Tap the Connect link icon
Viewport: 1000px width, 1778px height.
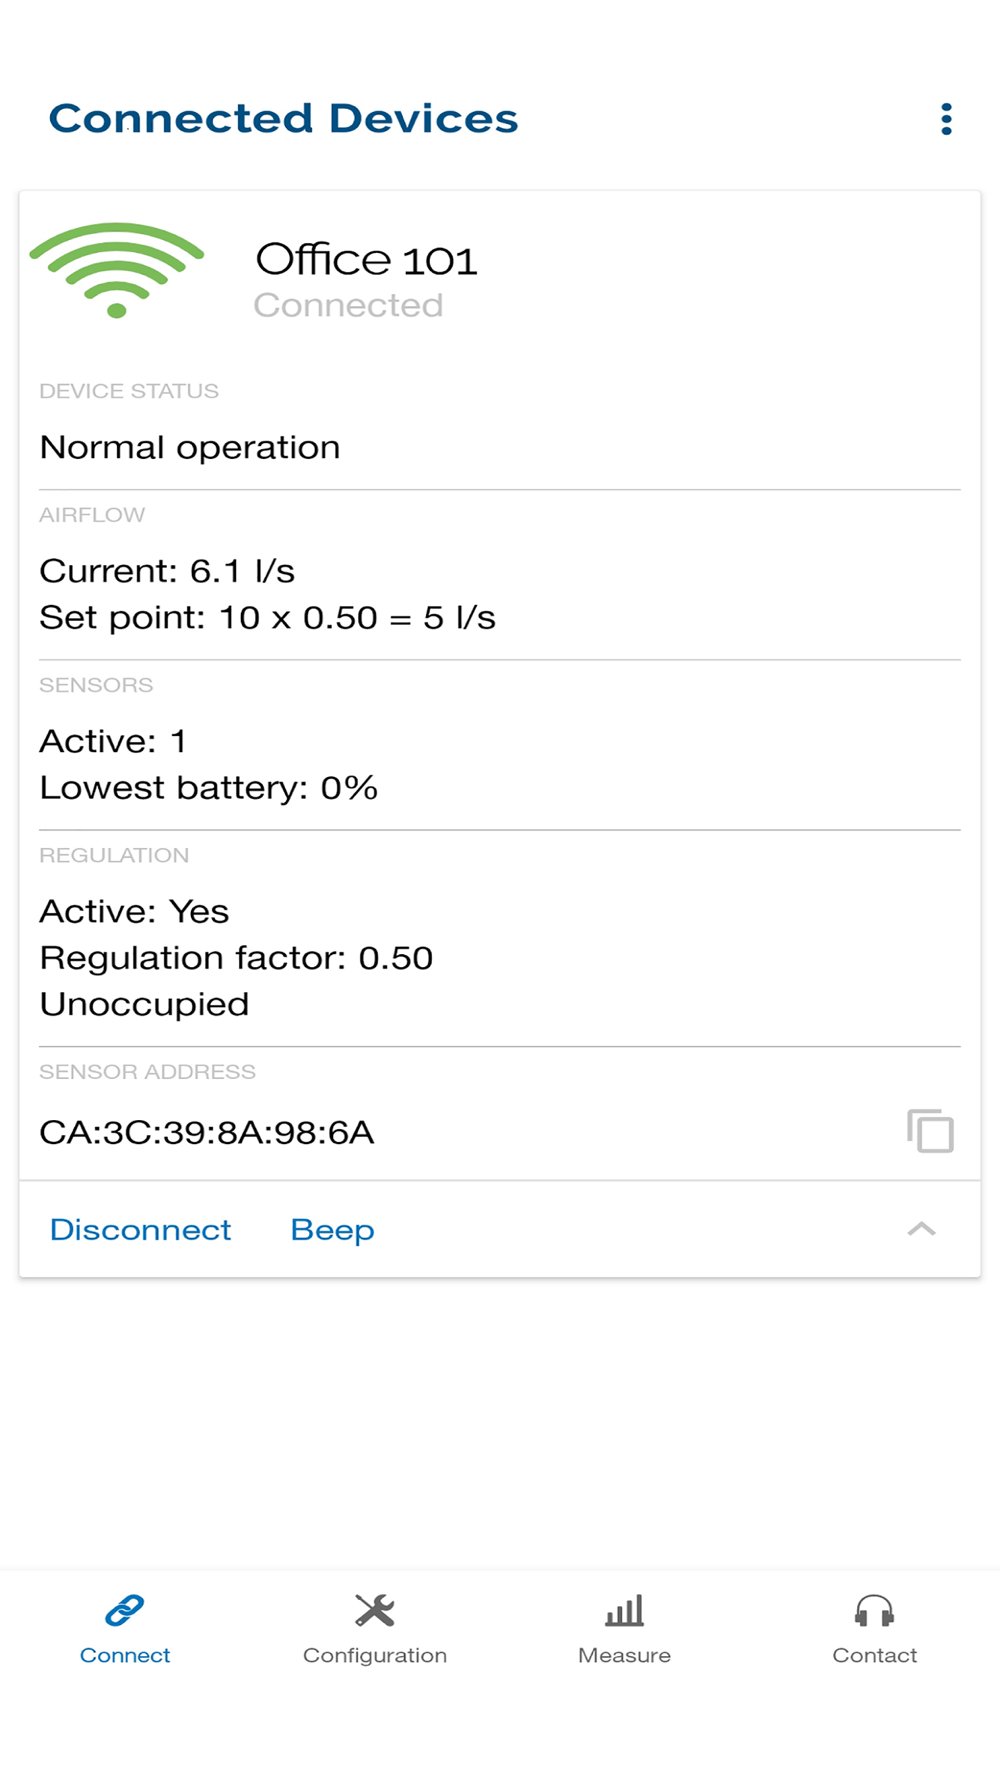(125, 1610)
